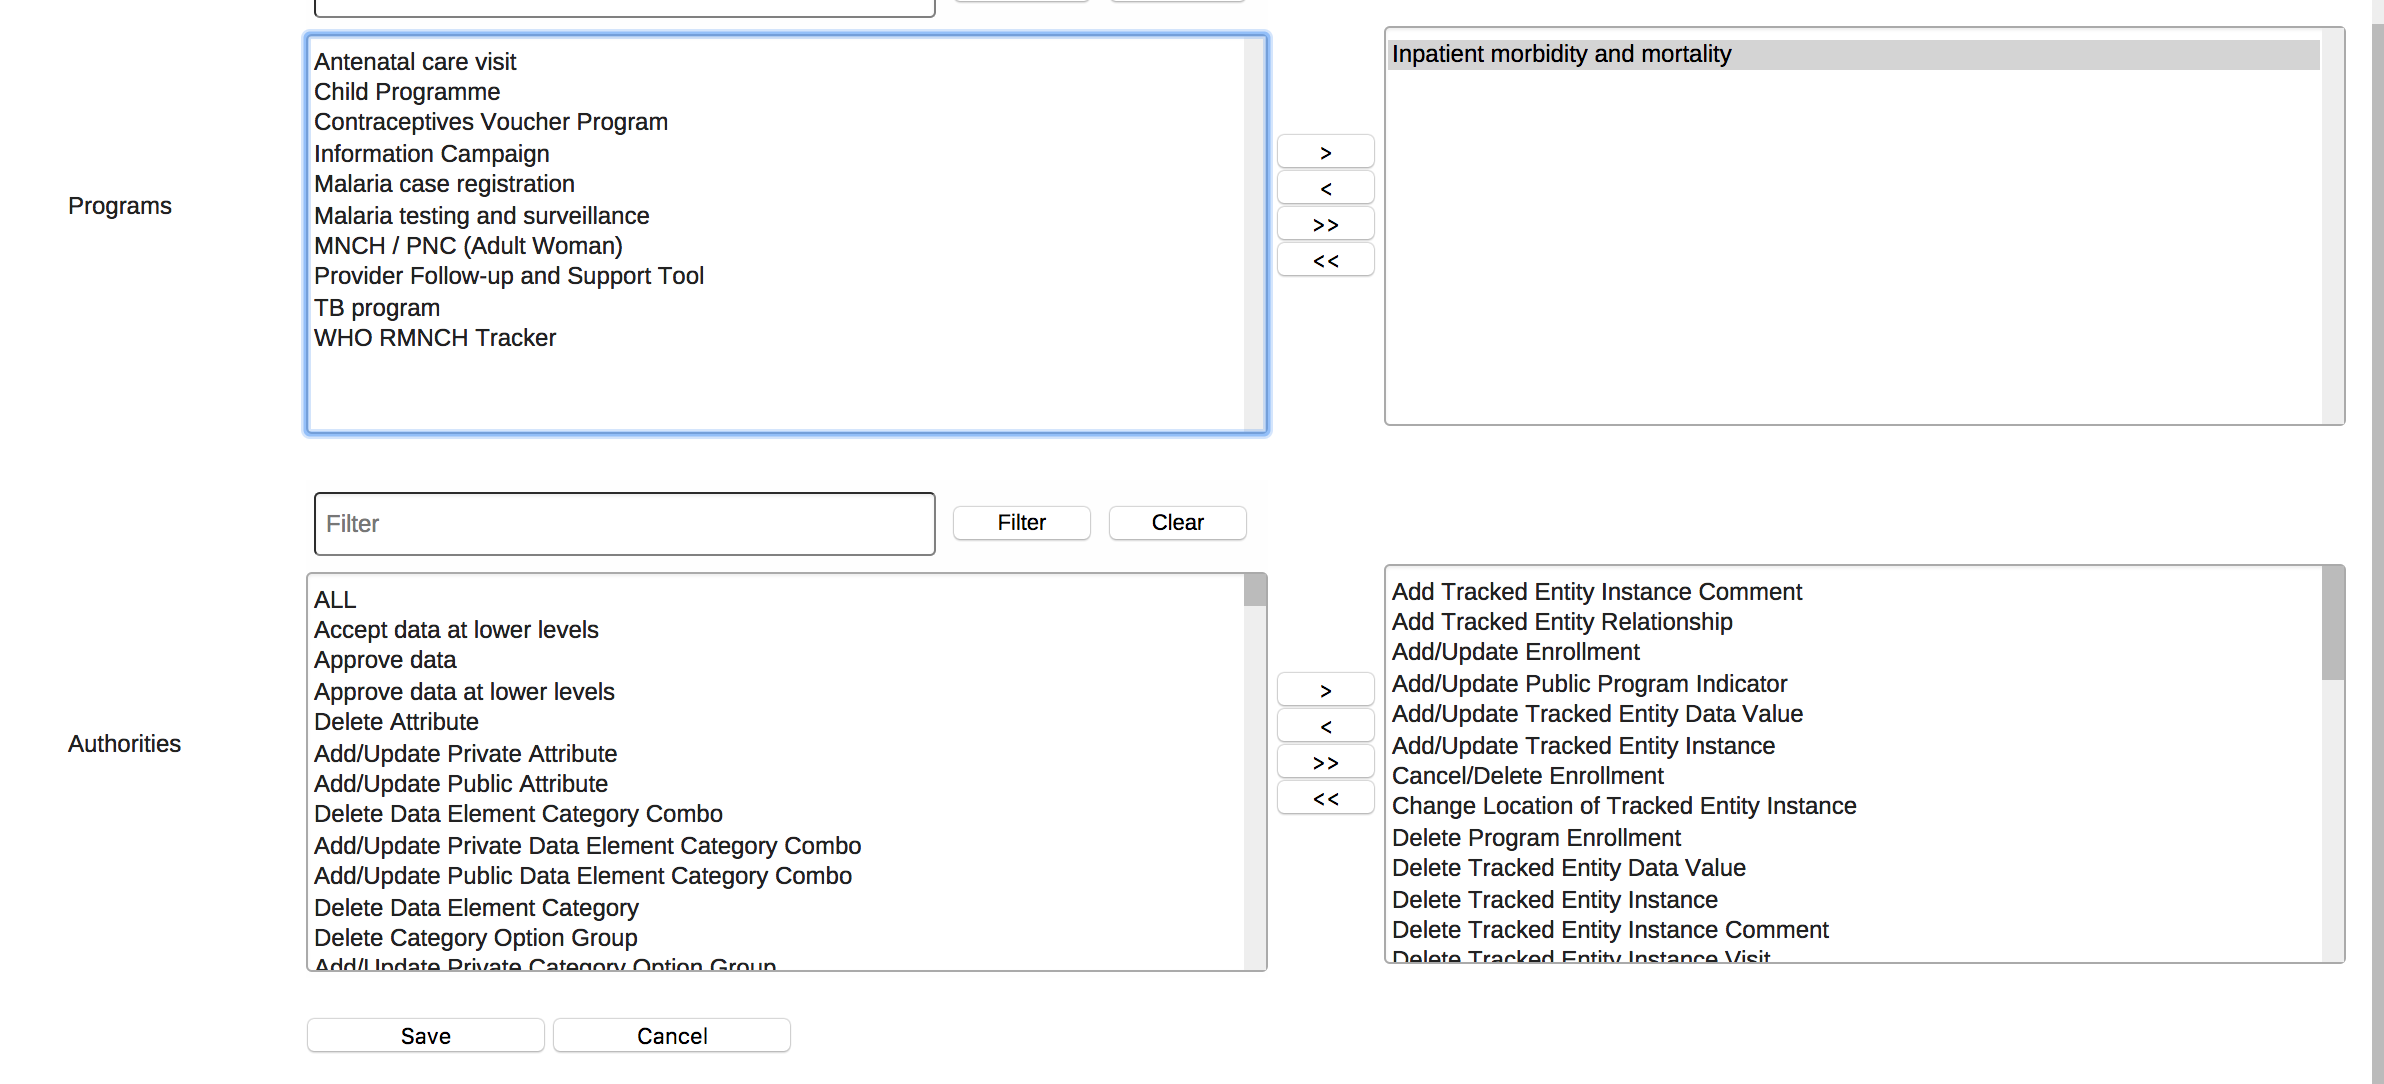This screenshot has width=2384, height=1084.
Task: Select Inpatient morbidity and mortality entry
Action: [1561, 54]
